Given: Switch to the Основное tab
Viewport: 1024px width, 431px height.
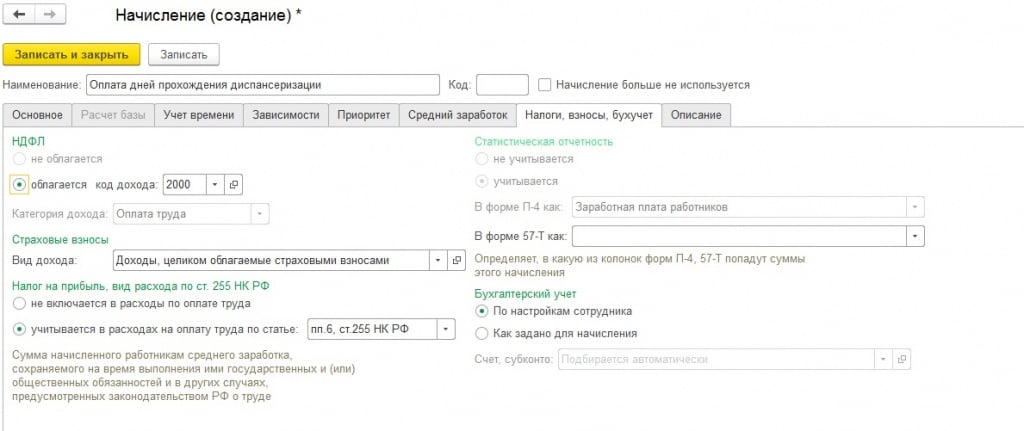Looking at the screenshot, I should click(x=39, y=115).
